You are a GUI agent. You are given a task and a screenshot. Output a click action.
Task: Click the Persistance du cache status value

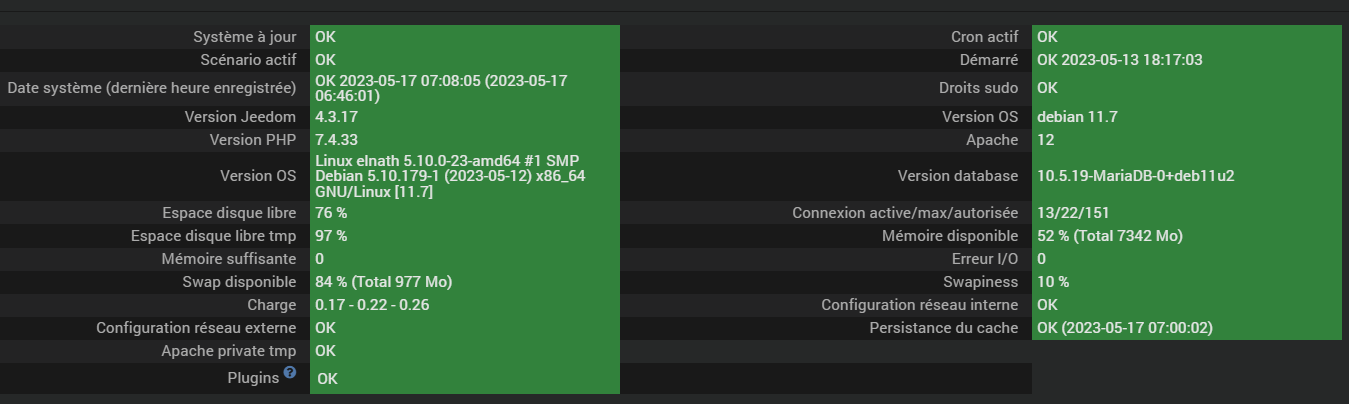point(1125,328)
